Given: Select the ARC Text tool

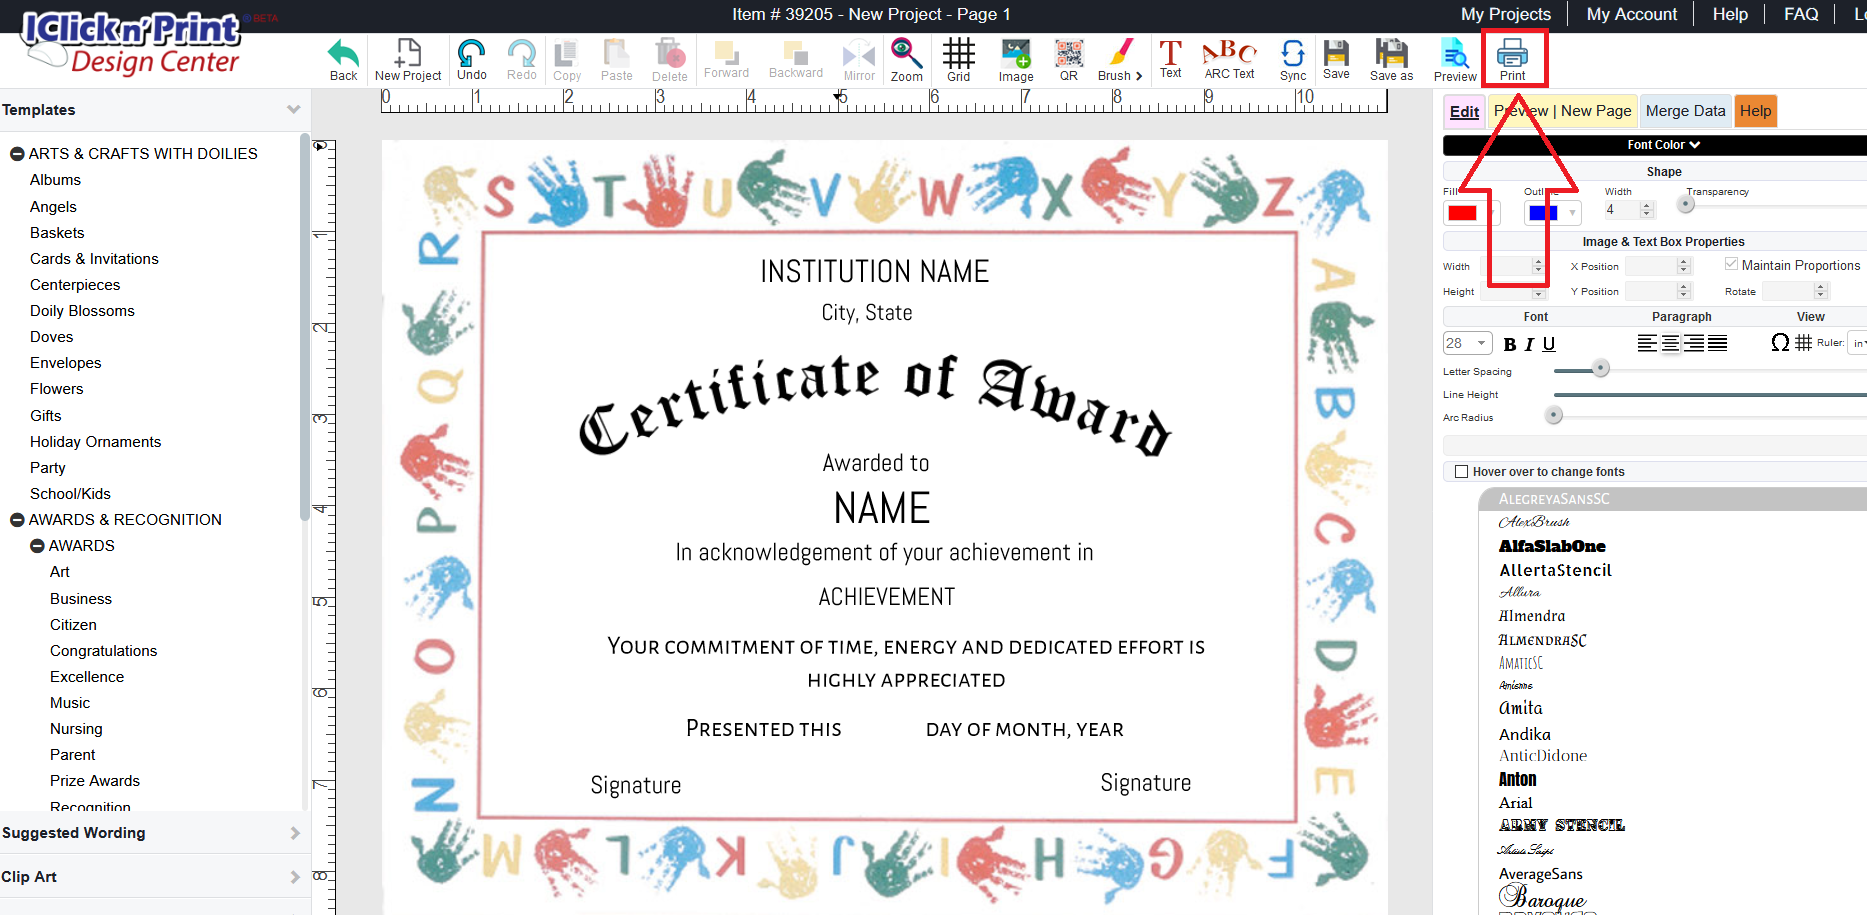Looking at the screenshot, I should tap(1229, 59).
